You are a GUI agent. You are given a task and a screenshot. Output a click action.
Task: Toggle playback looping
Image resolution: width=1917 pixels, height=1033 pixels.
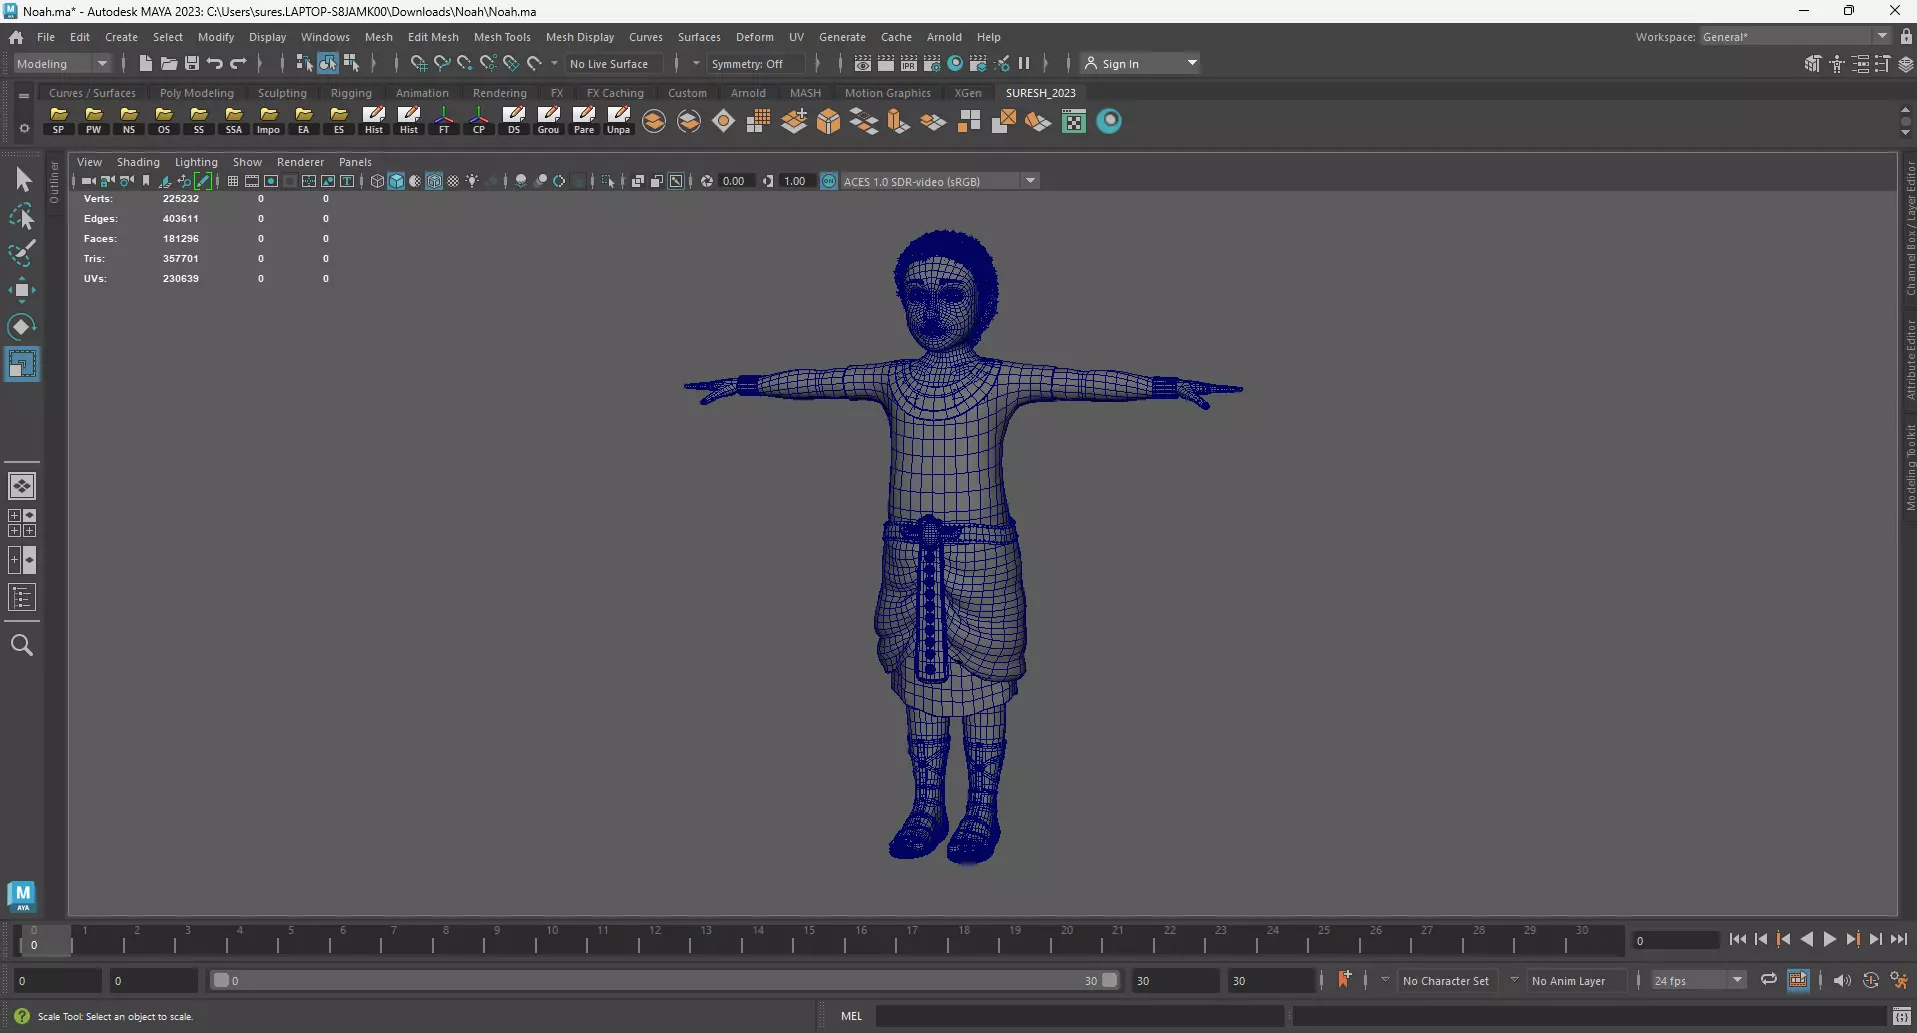click(x=1769, y=980)
